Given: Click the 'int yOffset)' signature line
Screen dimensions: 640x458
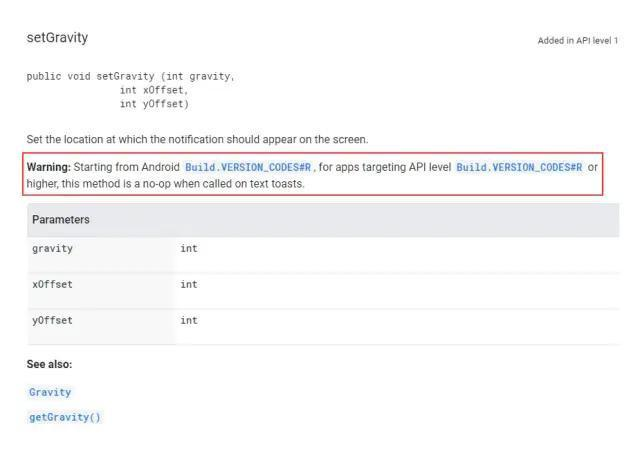Looking at the screenshot, I should coord(154,104).
